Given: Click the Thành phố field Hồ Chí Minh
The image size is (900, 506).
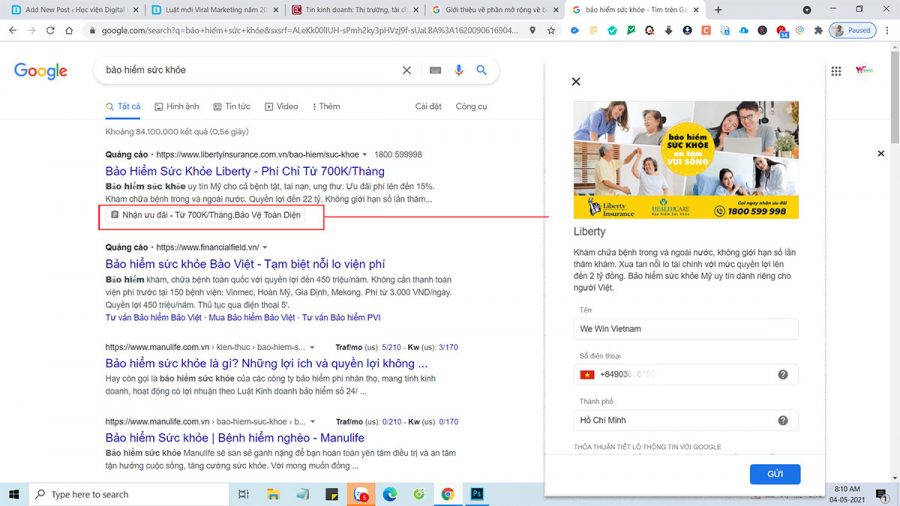Looking at the screenshot, I should (686, 421).
